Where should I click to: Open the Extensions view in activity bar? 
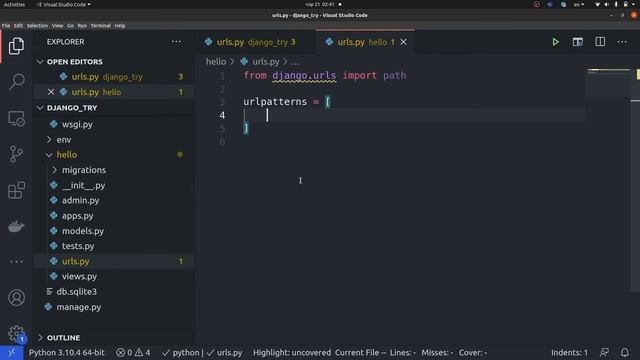(x=16, y=190)
